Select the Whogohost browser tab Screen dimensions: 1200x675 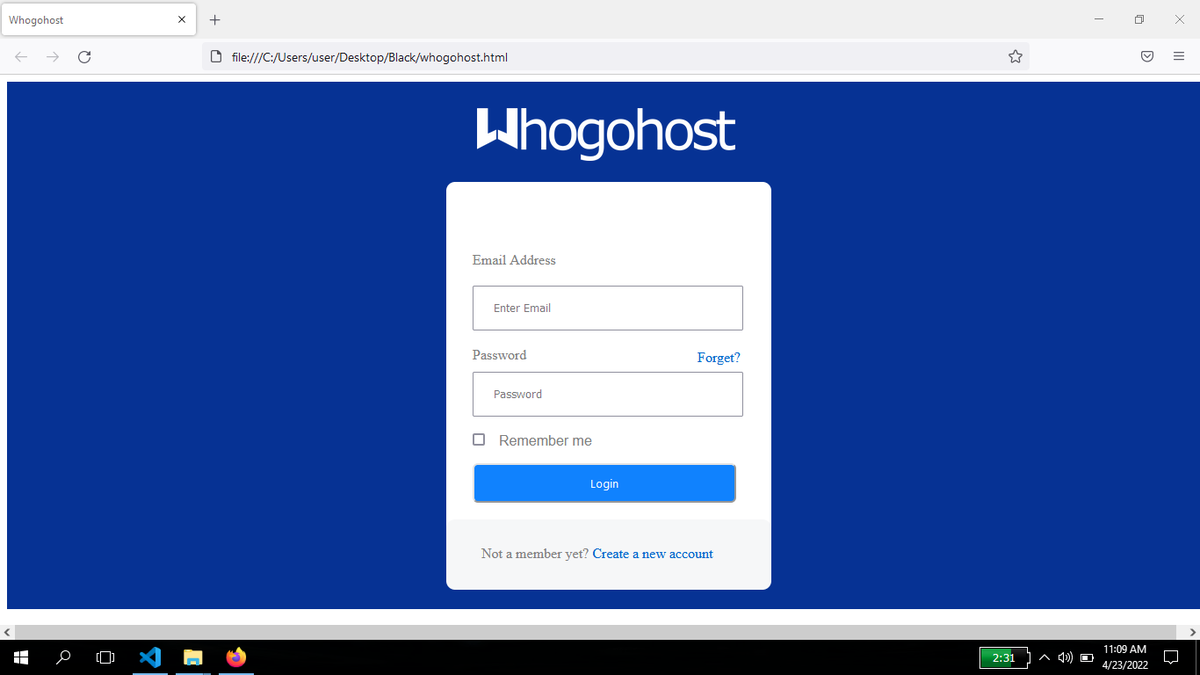coord(98,20)
